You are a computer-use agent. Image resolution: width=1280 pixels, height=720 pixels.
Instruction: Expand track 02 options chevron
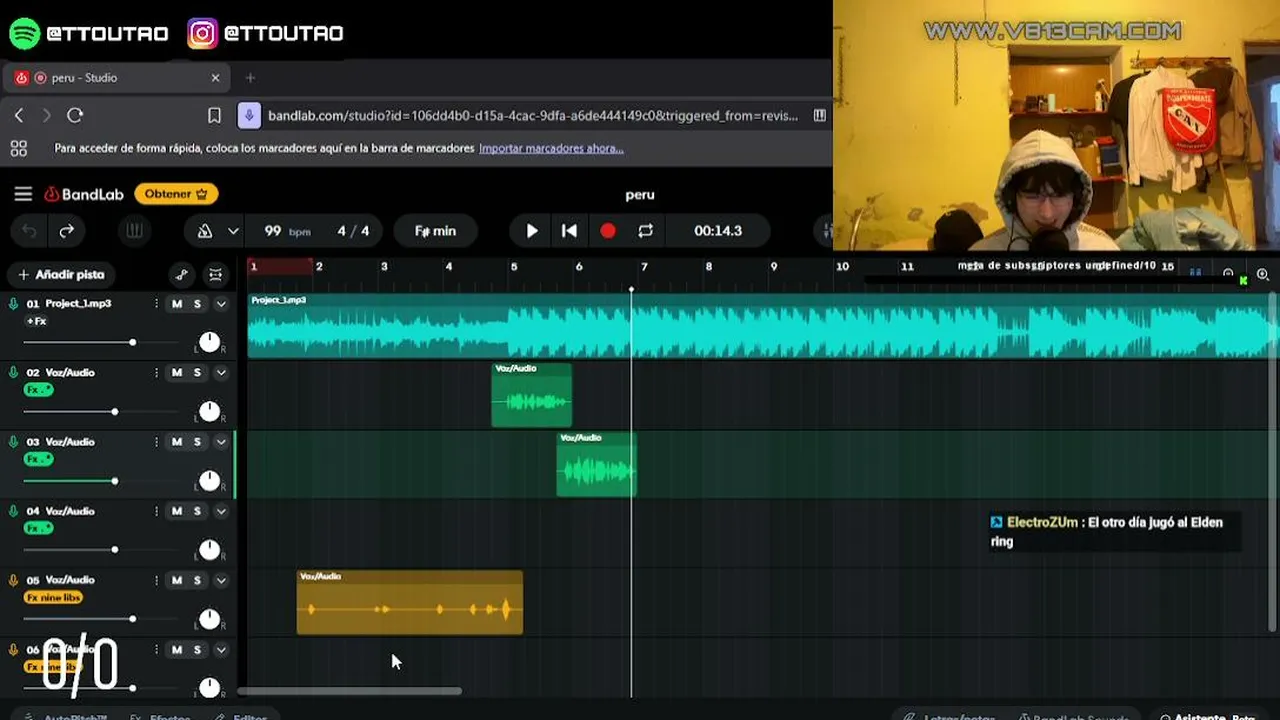coord(221,373)
